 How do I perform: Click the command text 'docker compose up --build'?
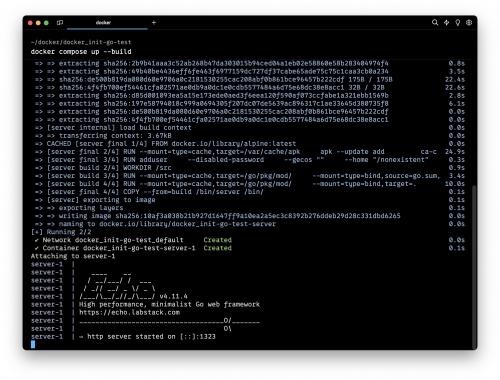tap(81, 52)
